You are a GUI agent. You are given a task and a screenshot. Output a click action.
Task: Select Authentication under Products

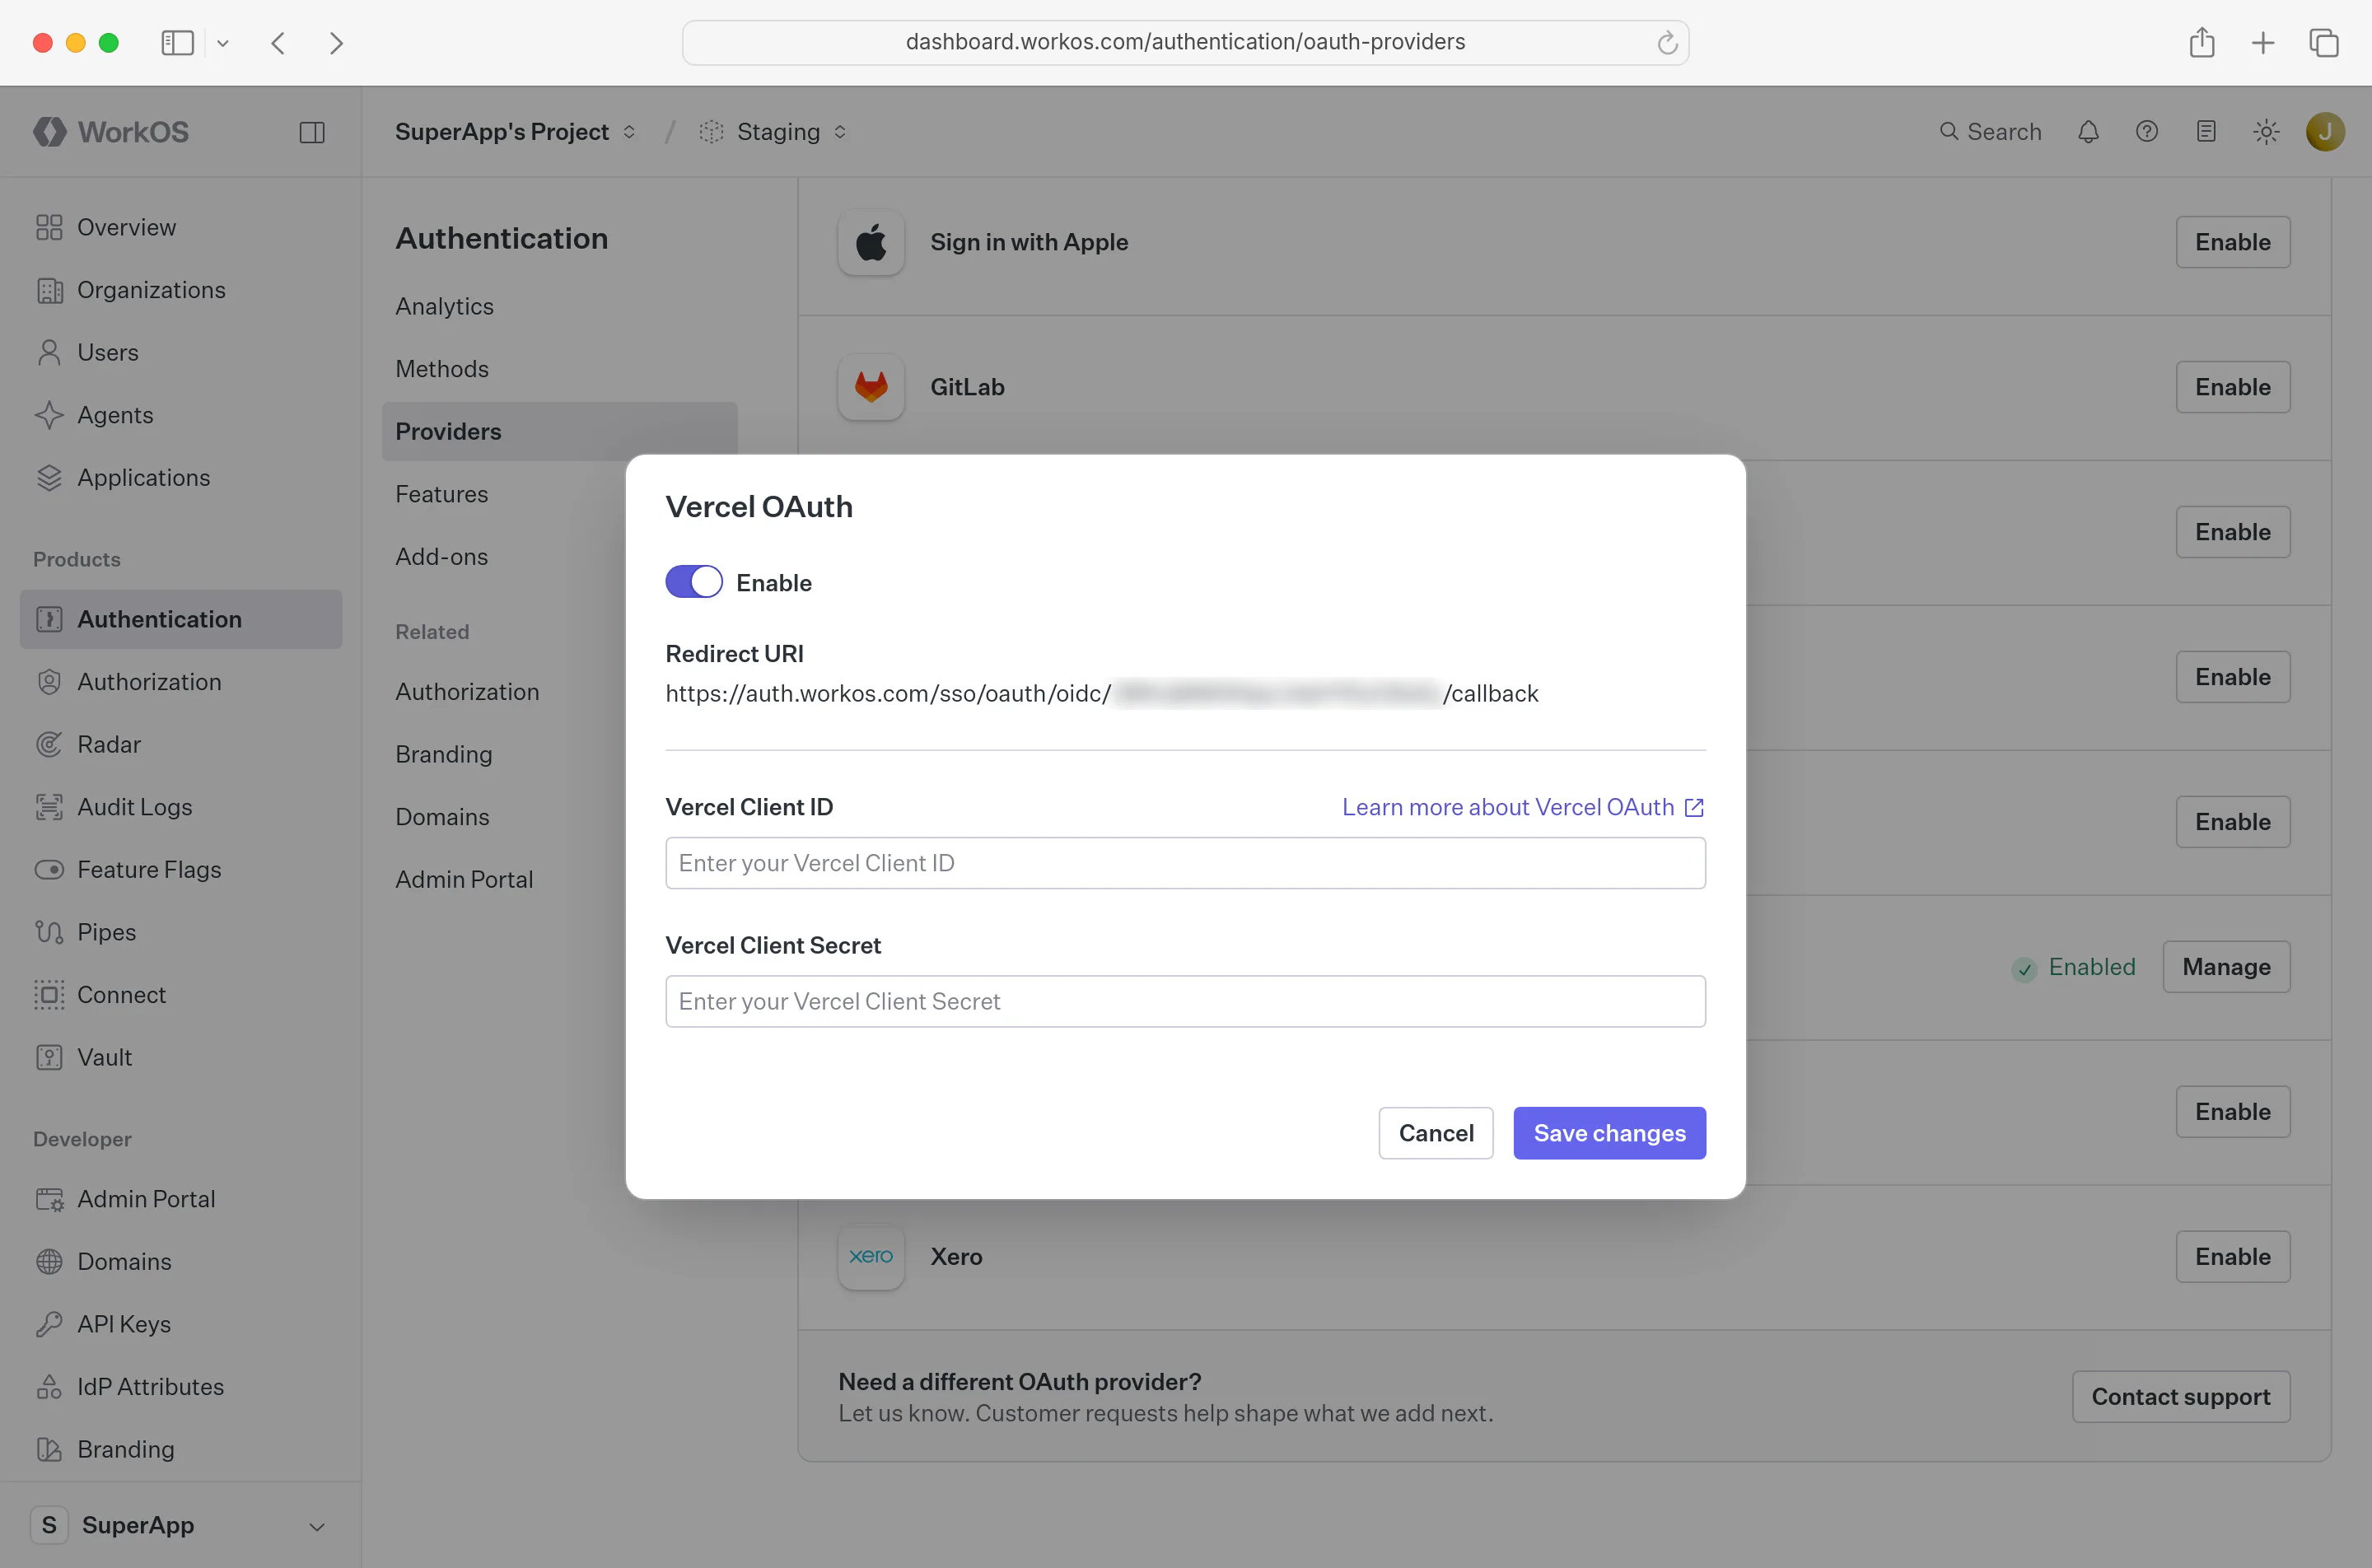click(181, 619)
